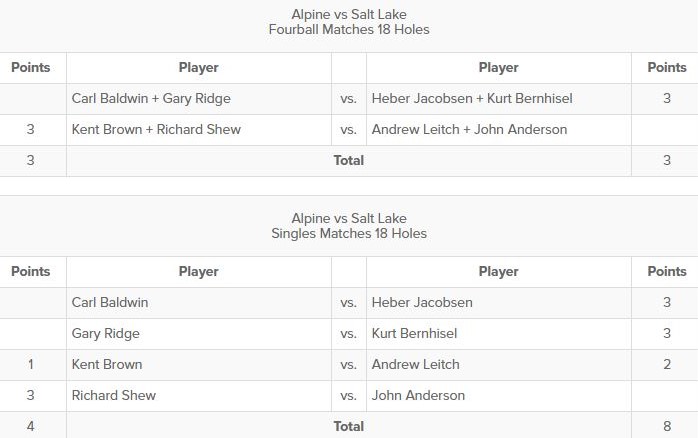
Task: Select Kurt Bernhisel singles player
Action: [x=414, y=333]
